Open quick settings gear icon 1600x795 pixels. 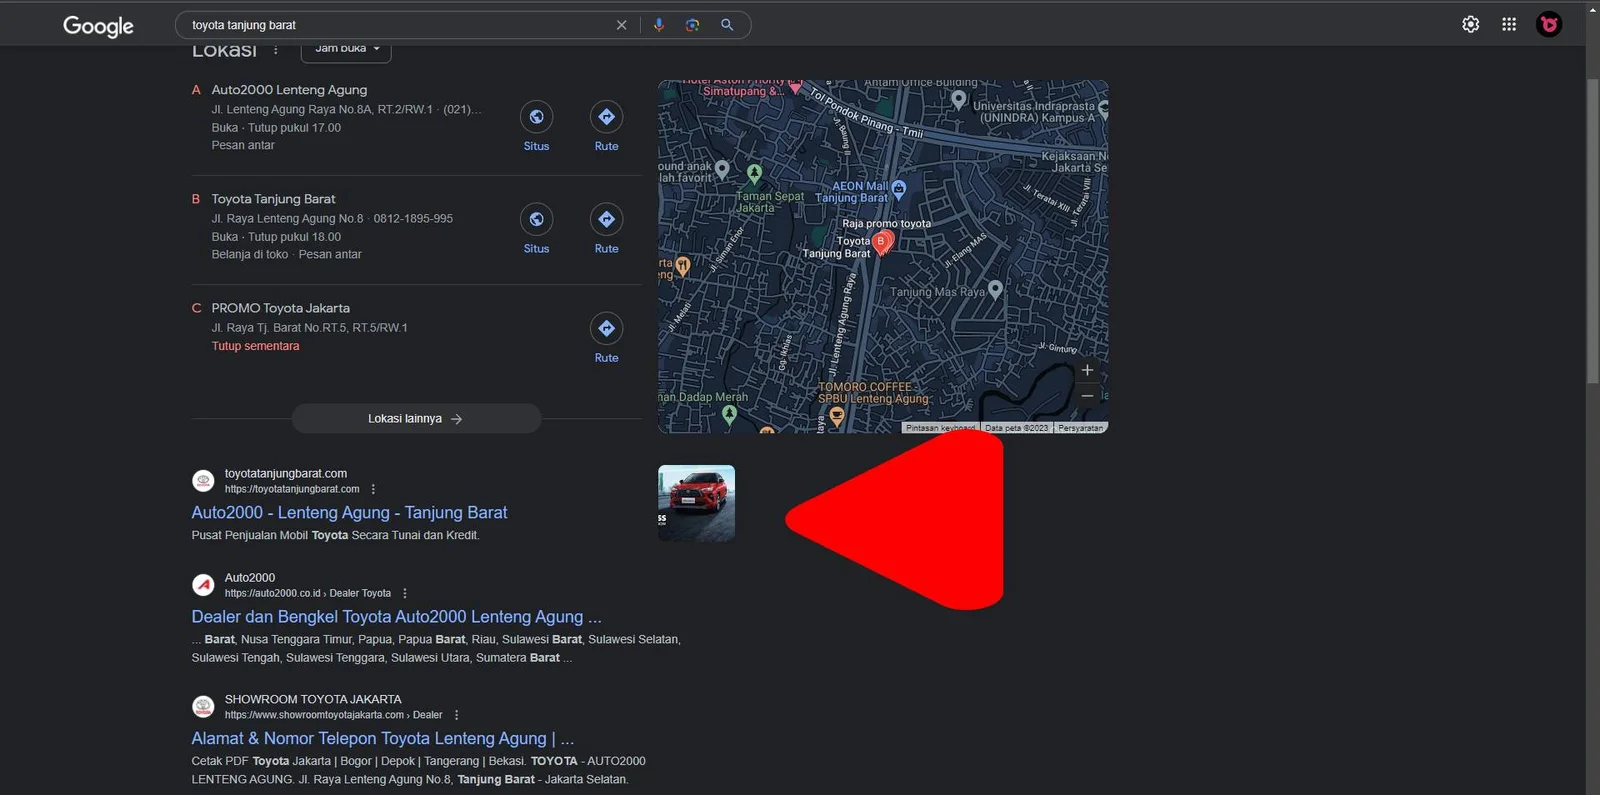pos(1470,25)
